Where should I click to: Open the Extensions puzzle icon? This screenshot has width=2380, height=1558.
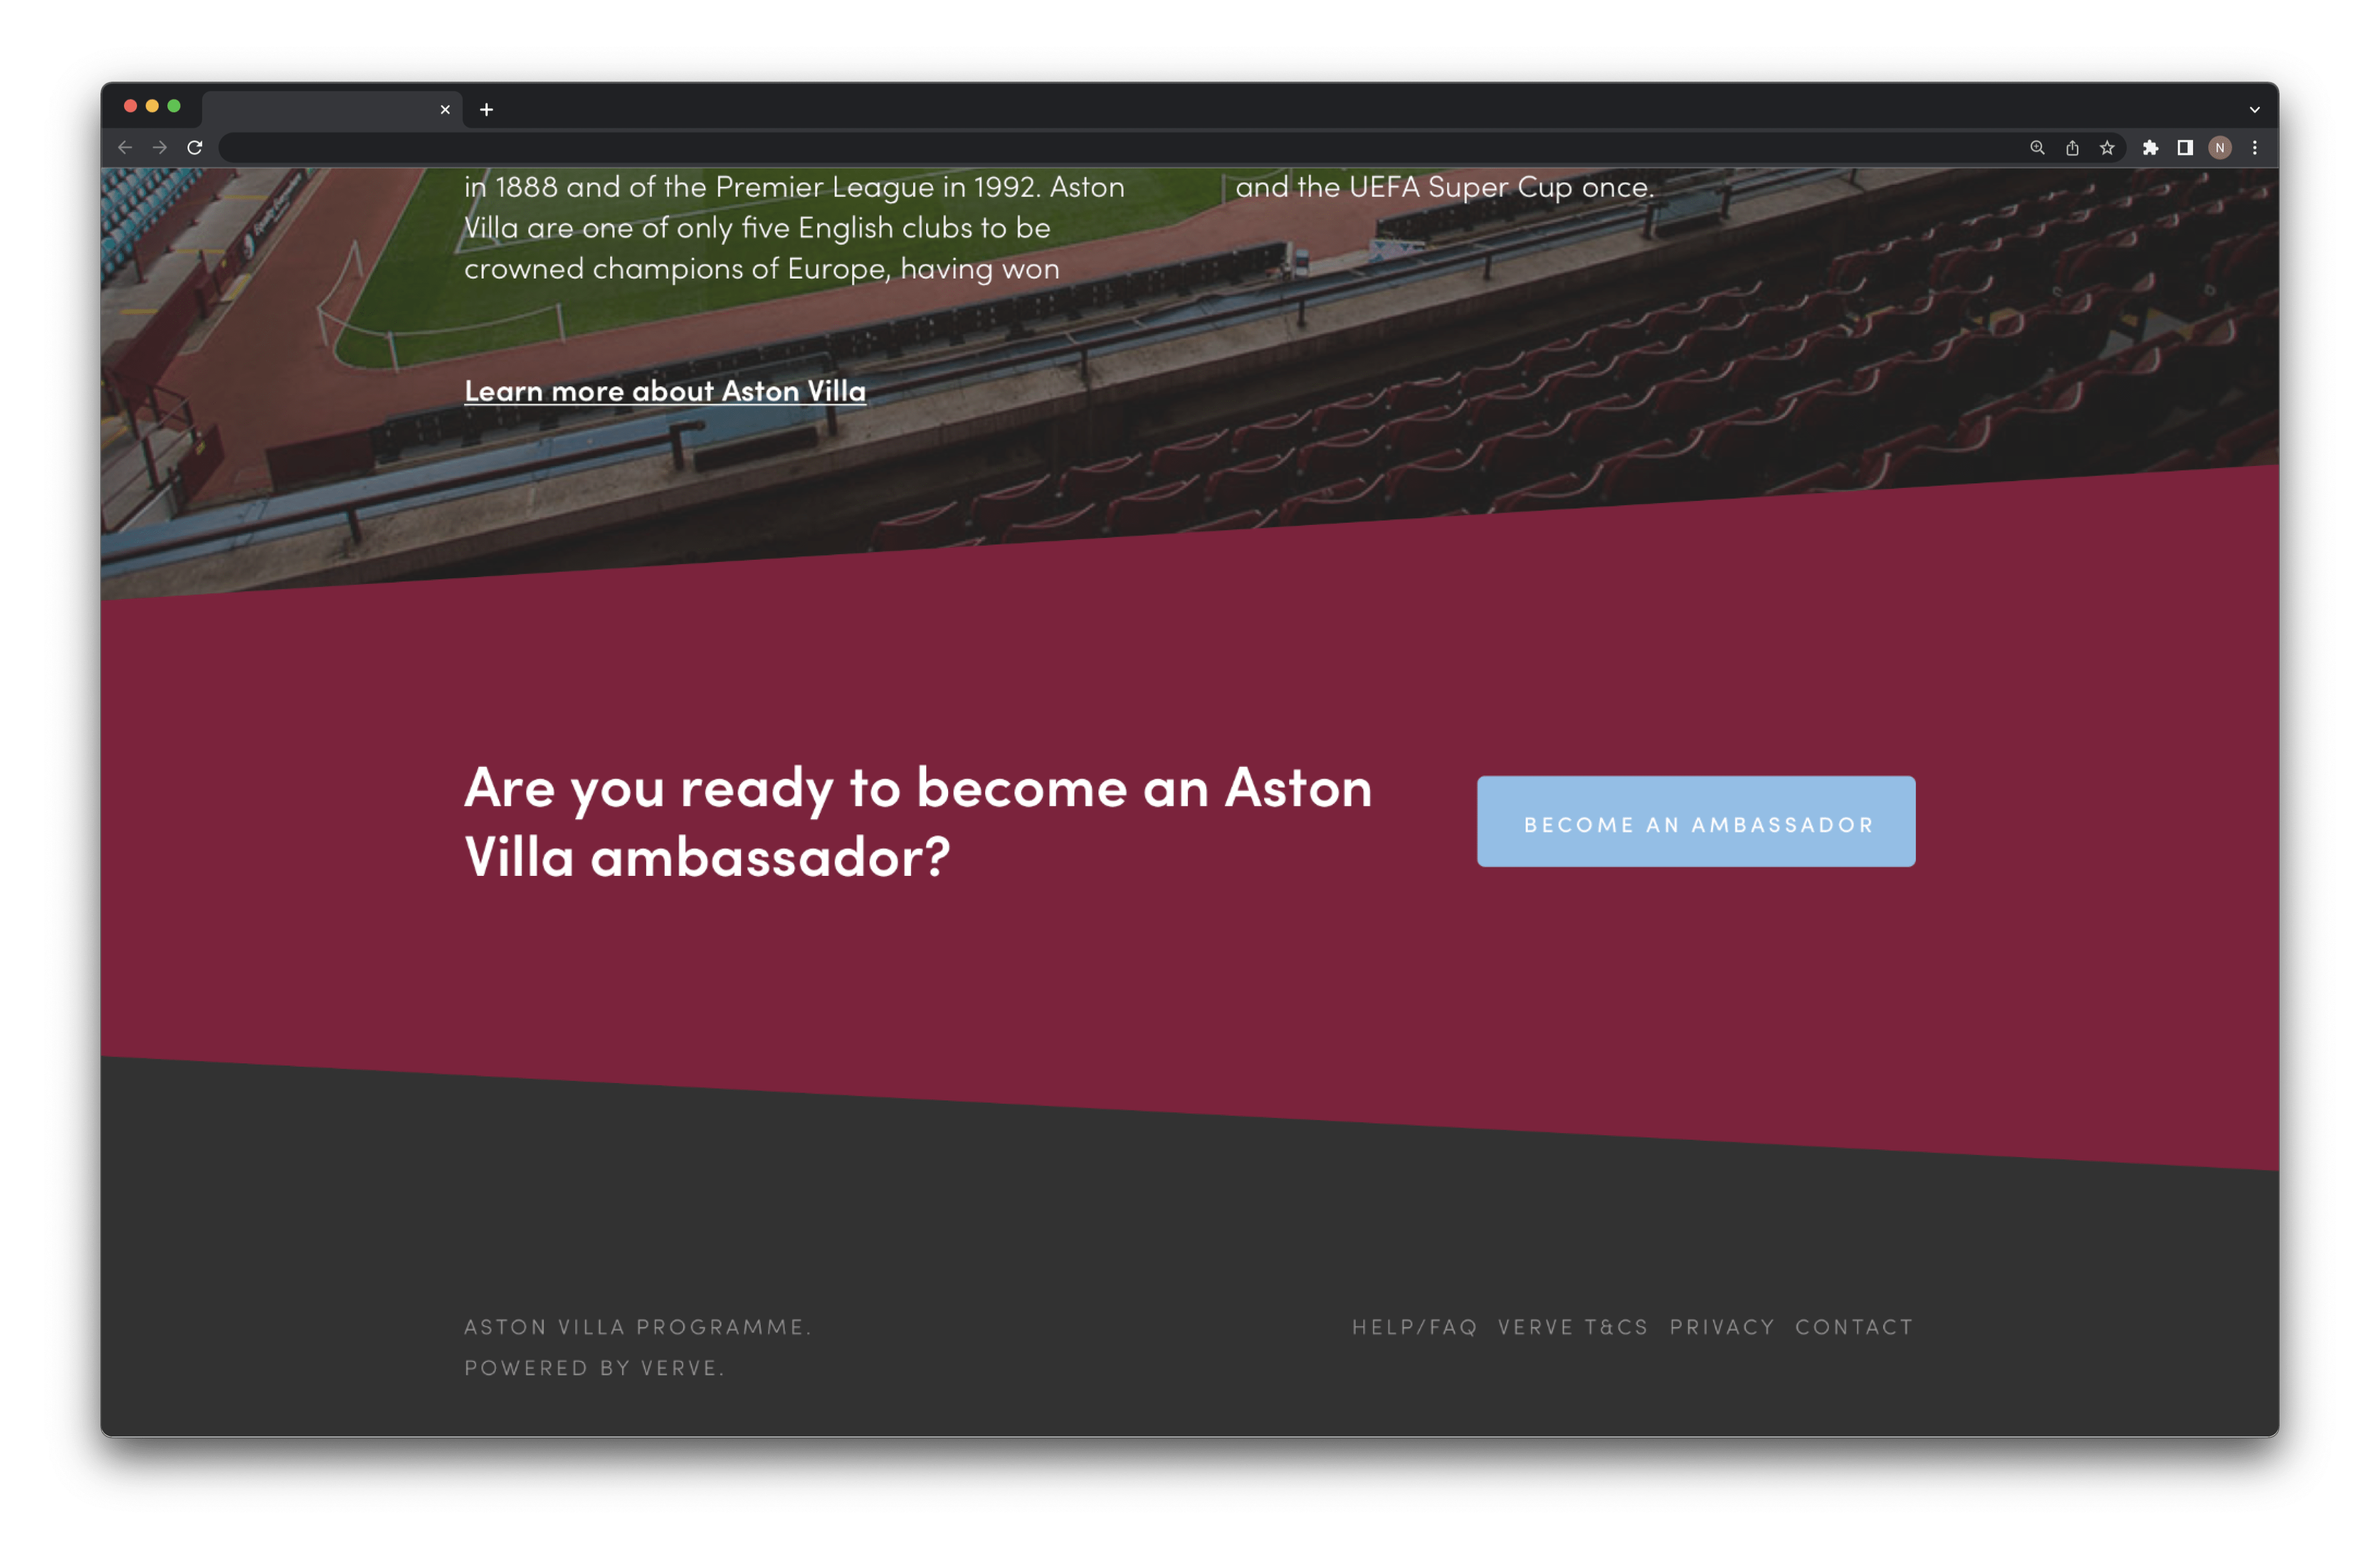pos(2150,148)
